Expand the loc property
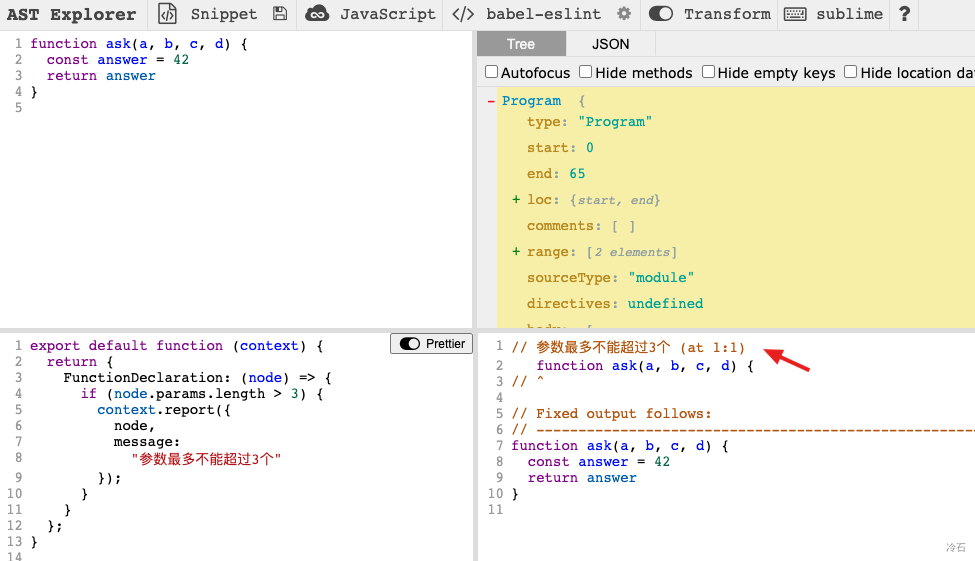Screen dimensions: 975x561 pyautogui.click(x=516, y=200)
